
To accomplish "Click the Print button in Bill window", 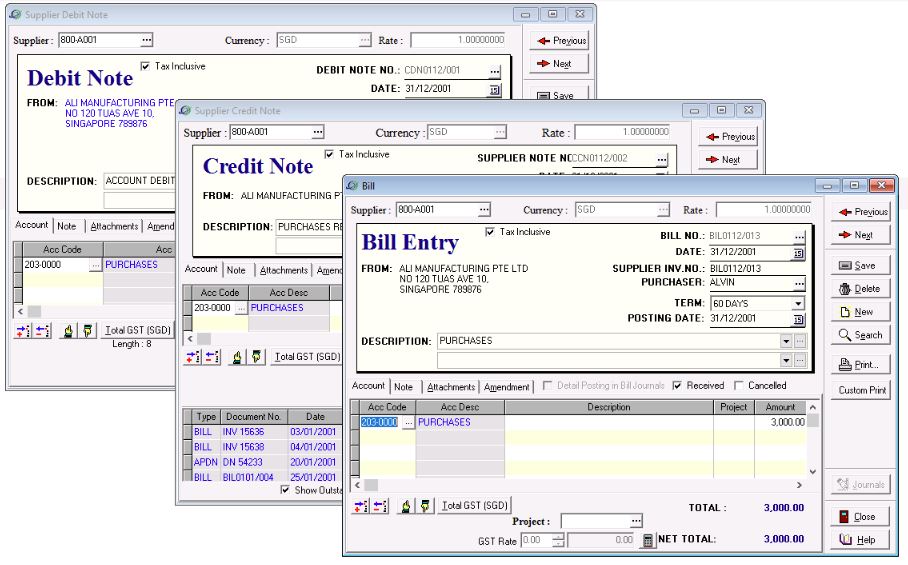I will click(x=860, y=365).
